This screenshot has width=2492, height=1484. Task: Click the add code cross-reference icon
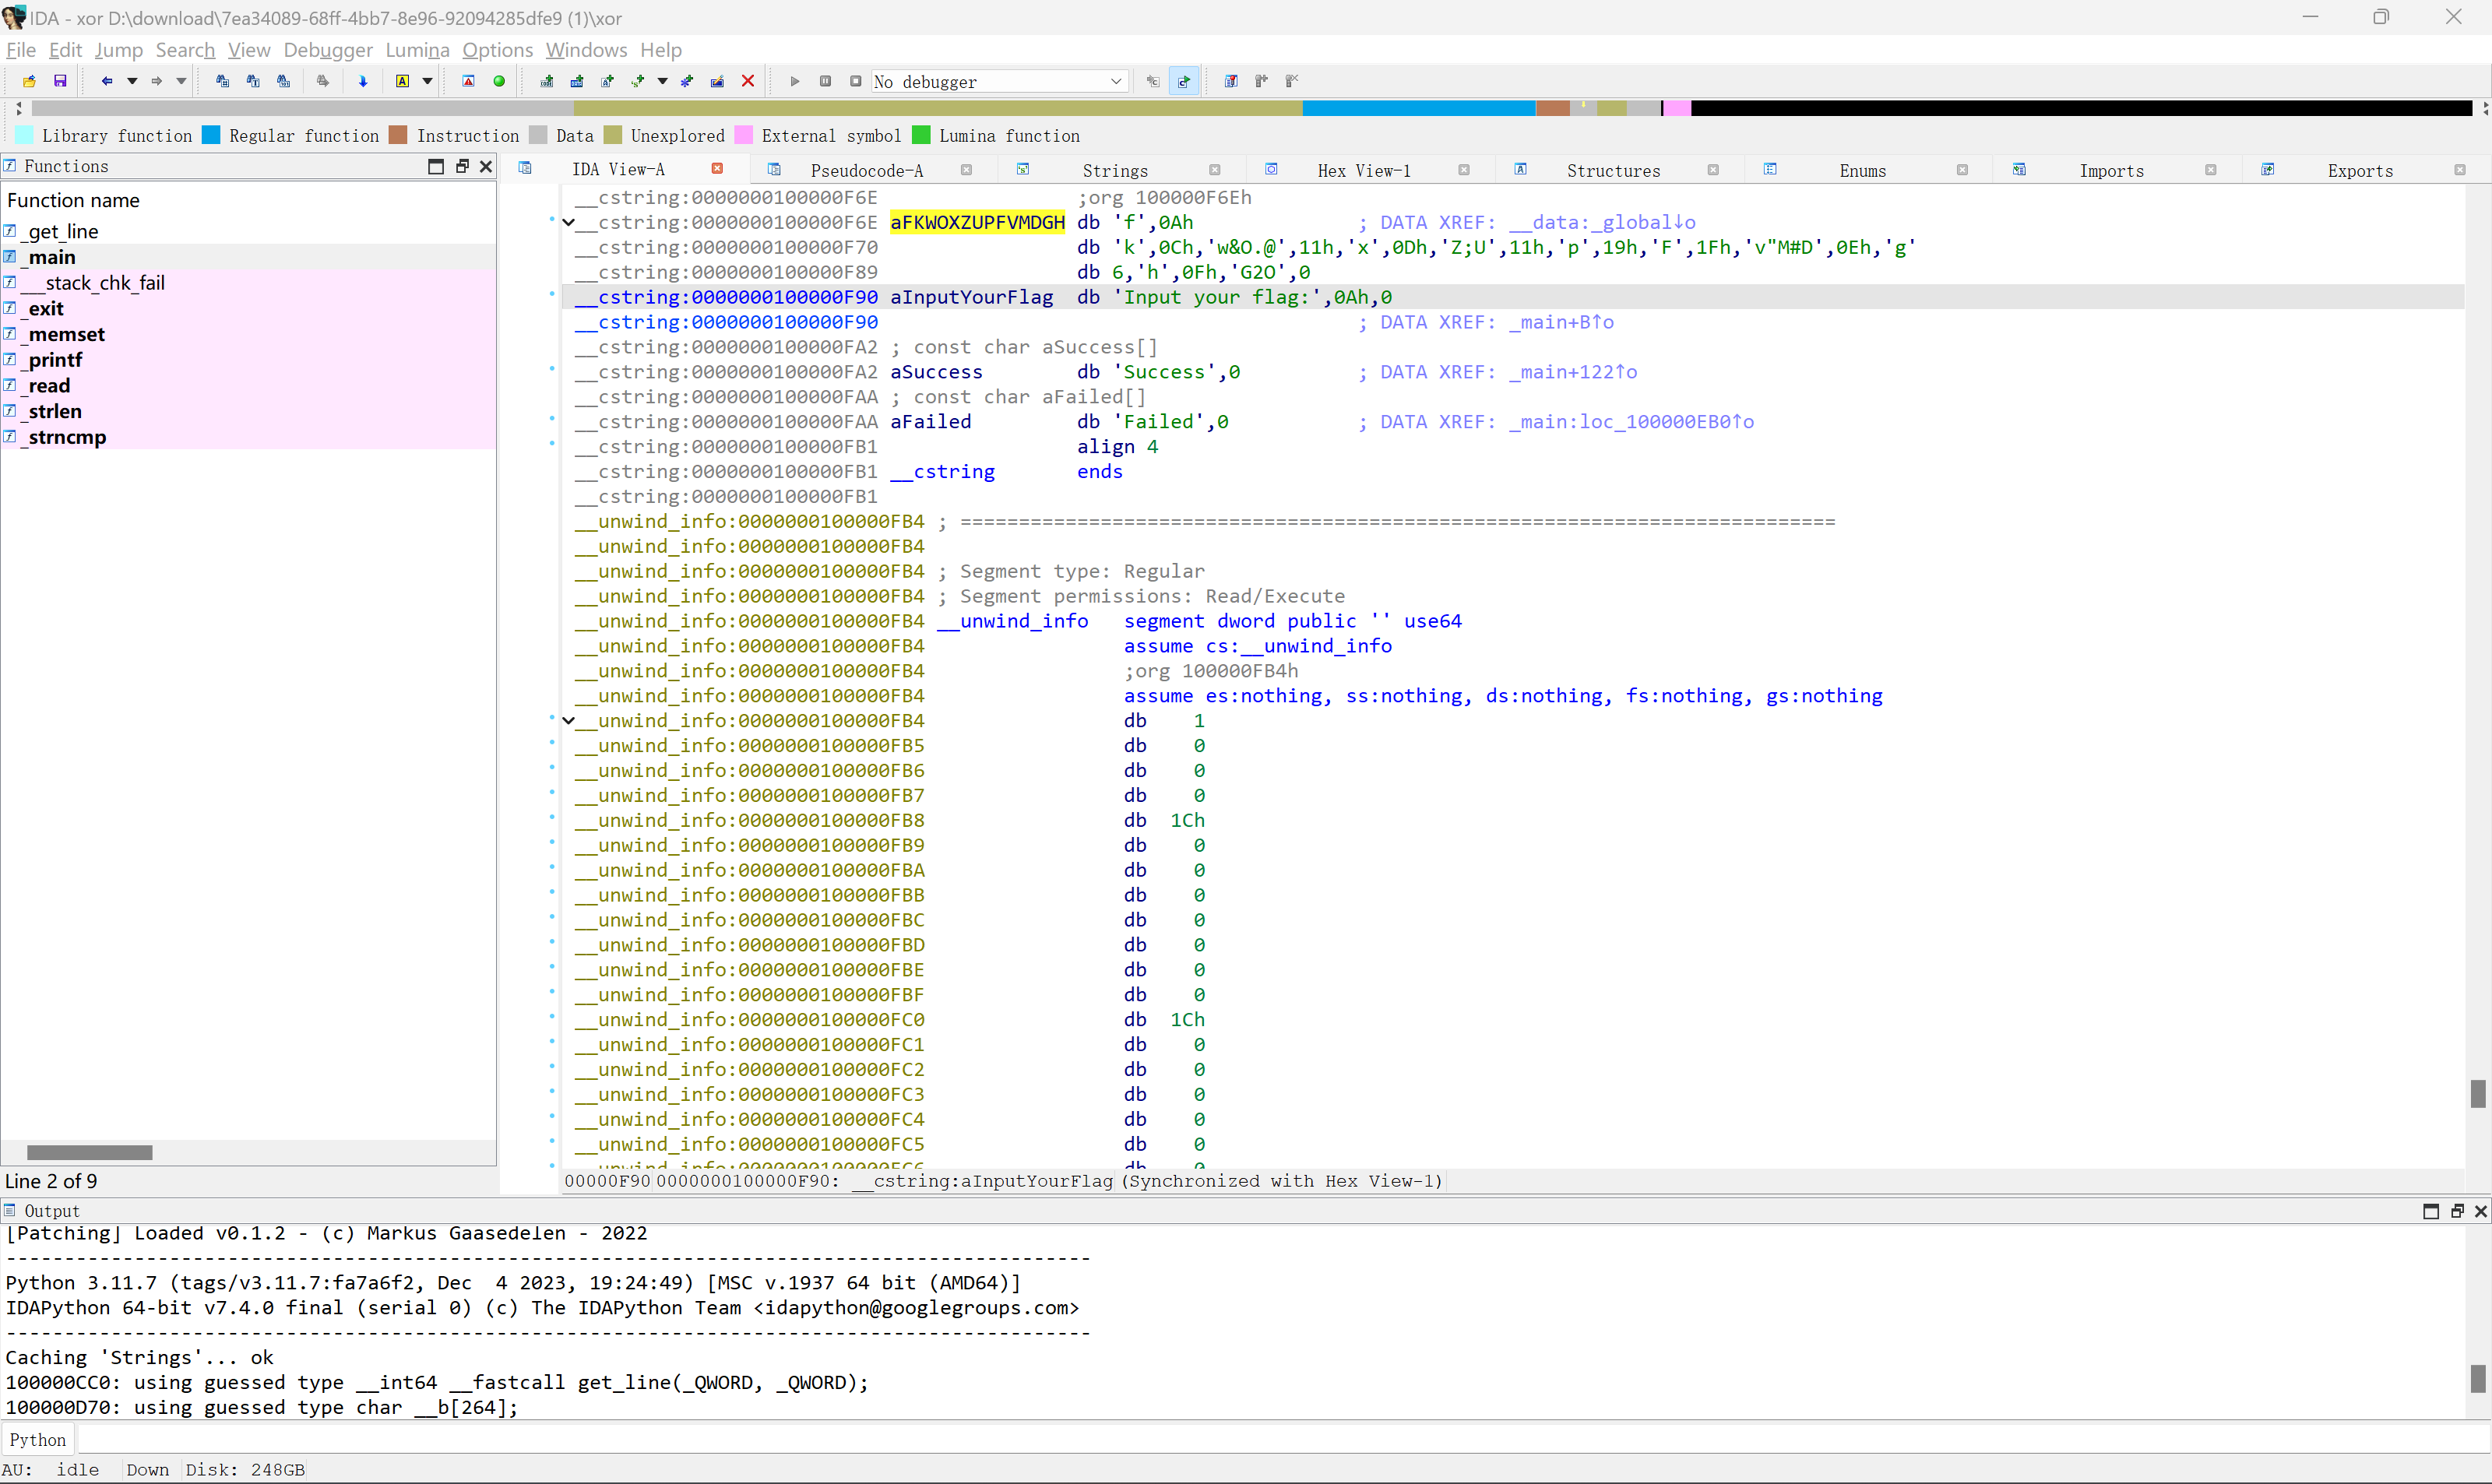tap(547, 81)
